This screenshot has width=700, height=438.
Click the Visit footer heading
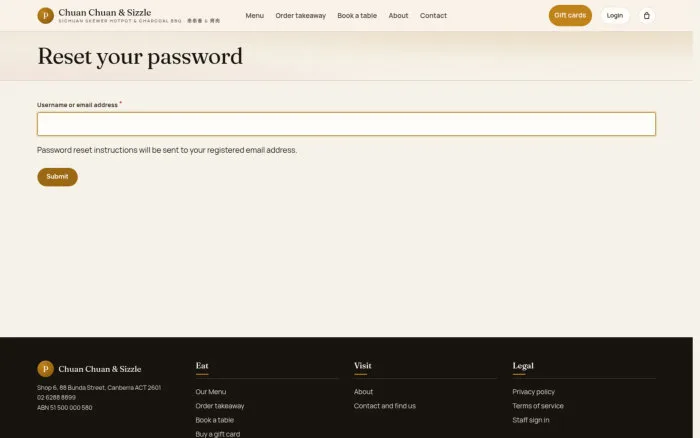pos(362,366)
